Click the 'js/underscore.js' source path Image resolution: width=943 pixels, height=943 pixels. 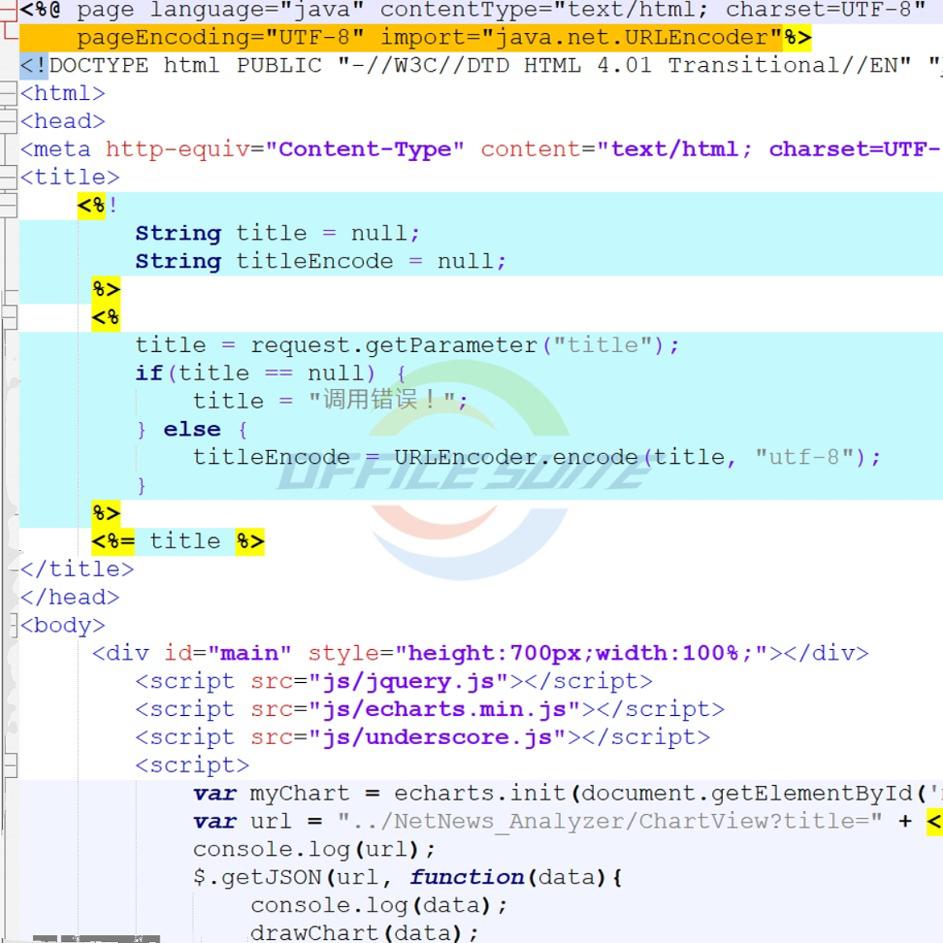tap(437, 737)
